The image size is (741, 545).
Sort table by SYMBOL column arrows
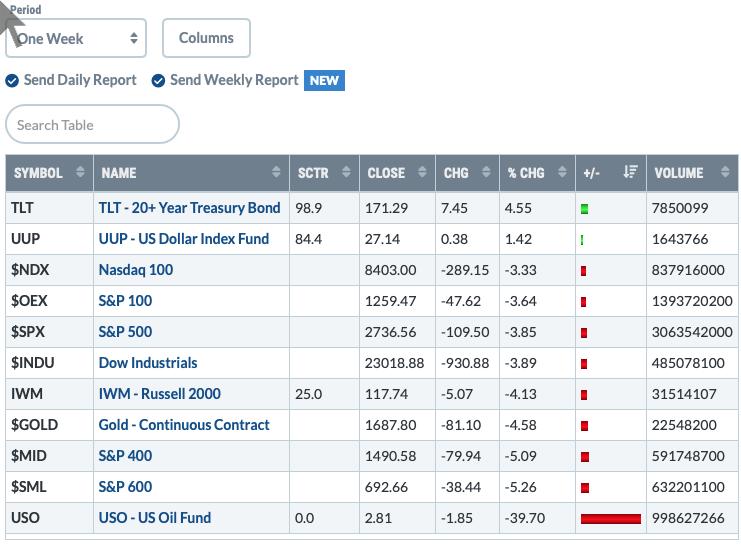80,172
